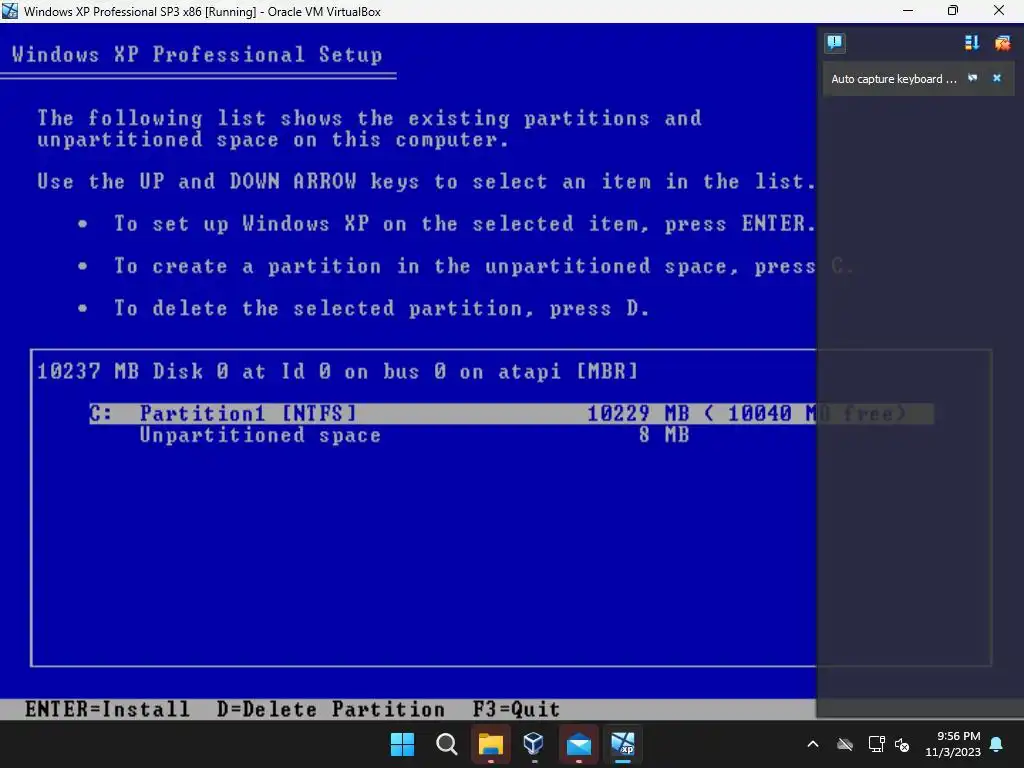Screen dimensions: 1024x768
Task: Open File Explorer from the taskbar
Action: click(x=490, y=744)
